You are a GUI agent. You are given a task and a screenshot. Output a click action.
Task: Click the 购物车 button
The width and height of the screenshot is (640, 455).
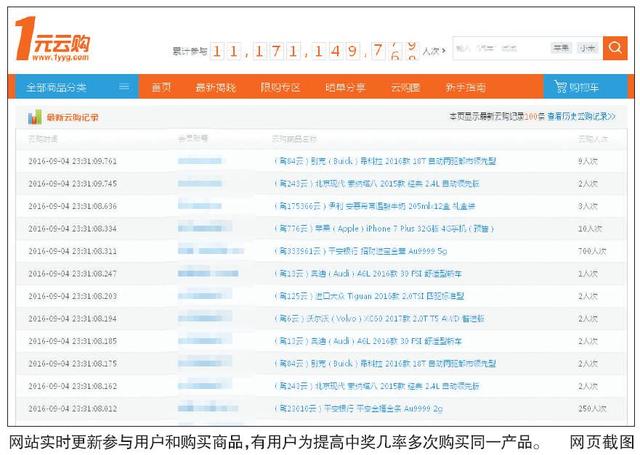(x=585, y=87)
